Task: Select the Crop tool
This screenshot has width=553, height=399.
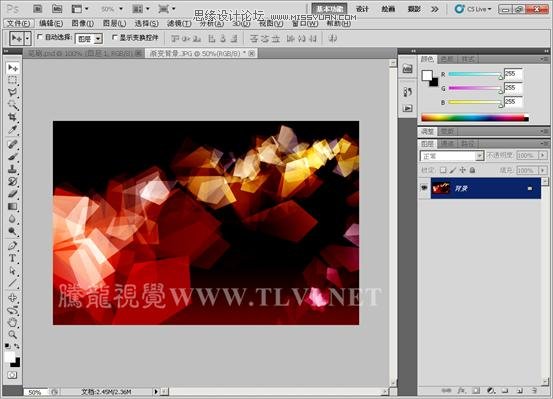Action: 13,117
